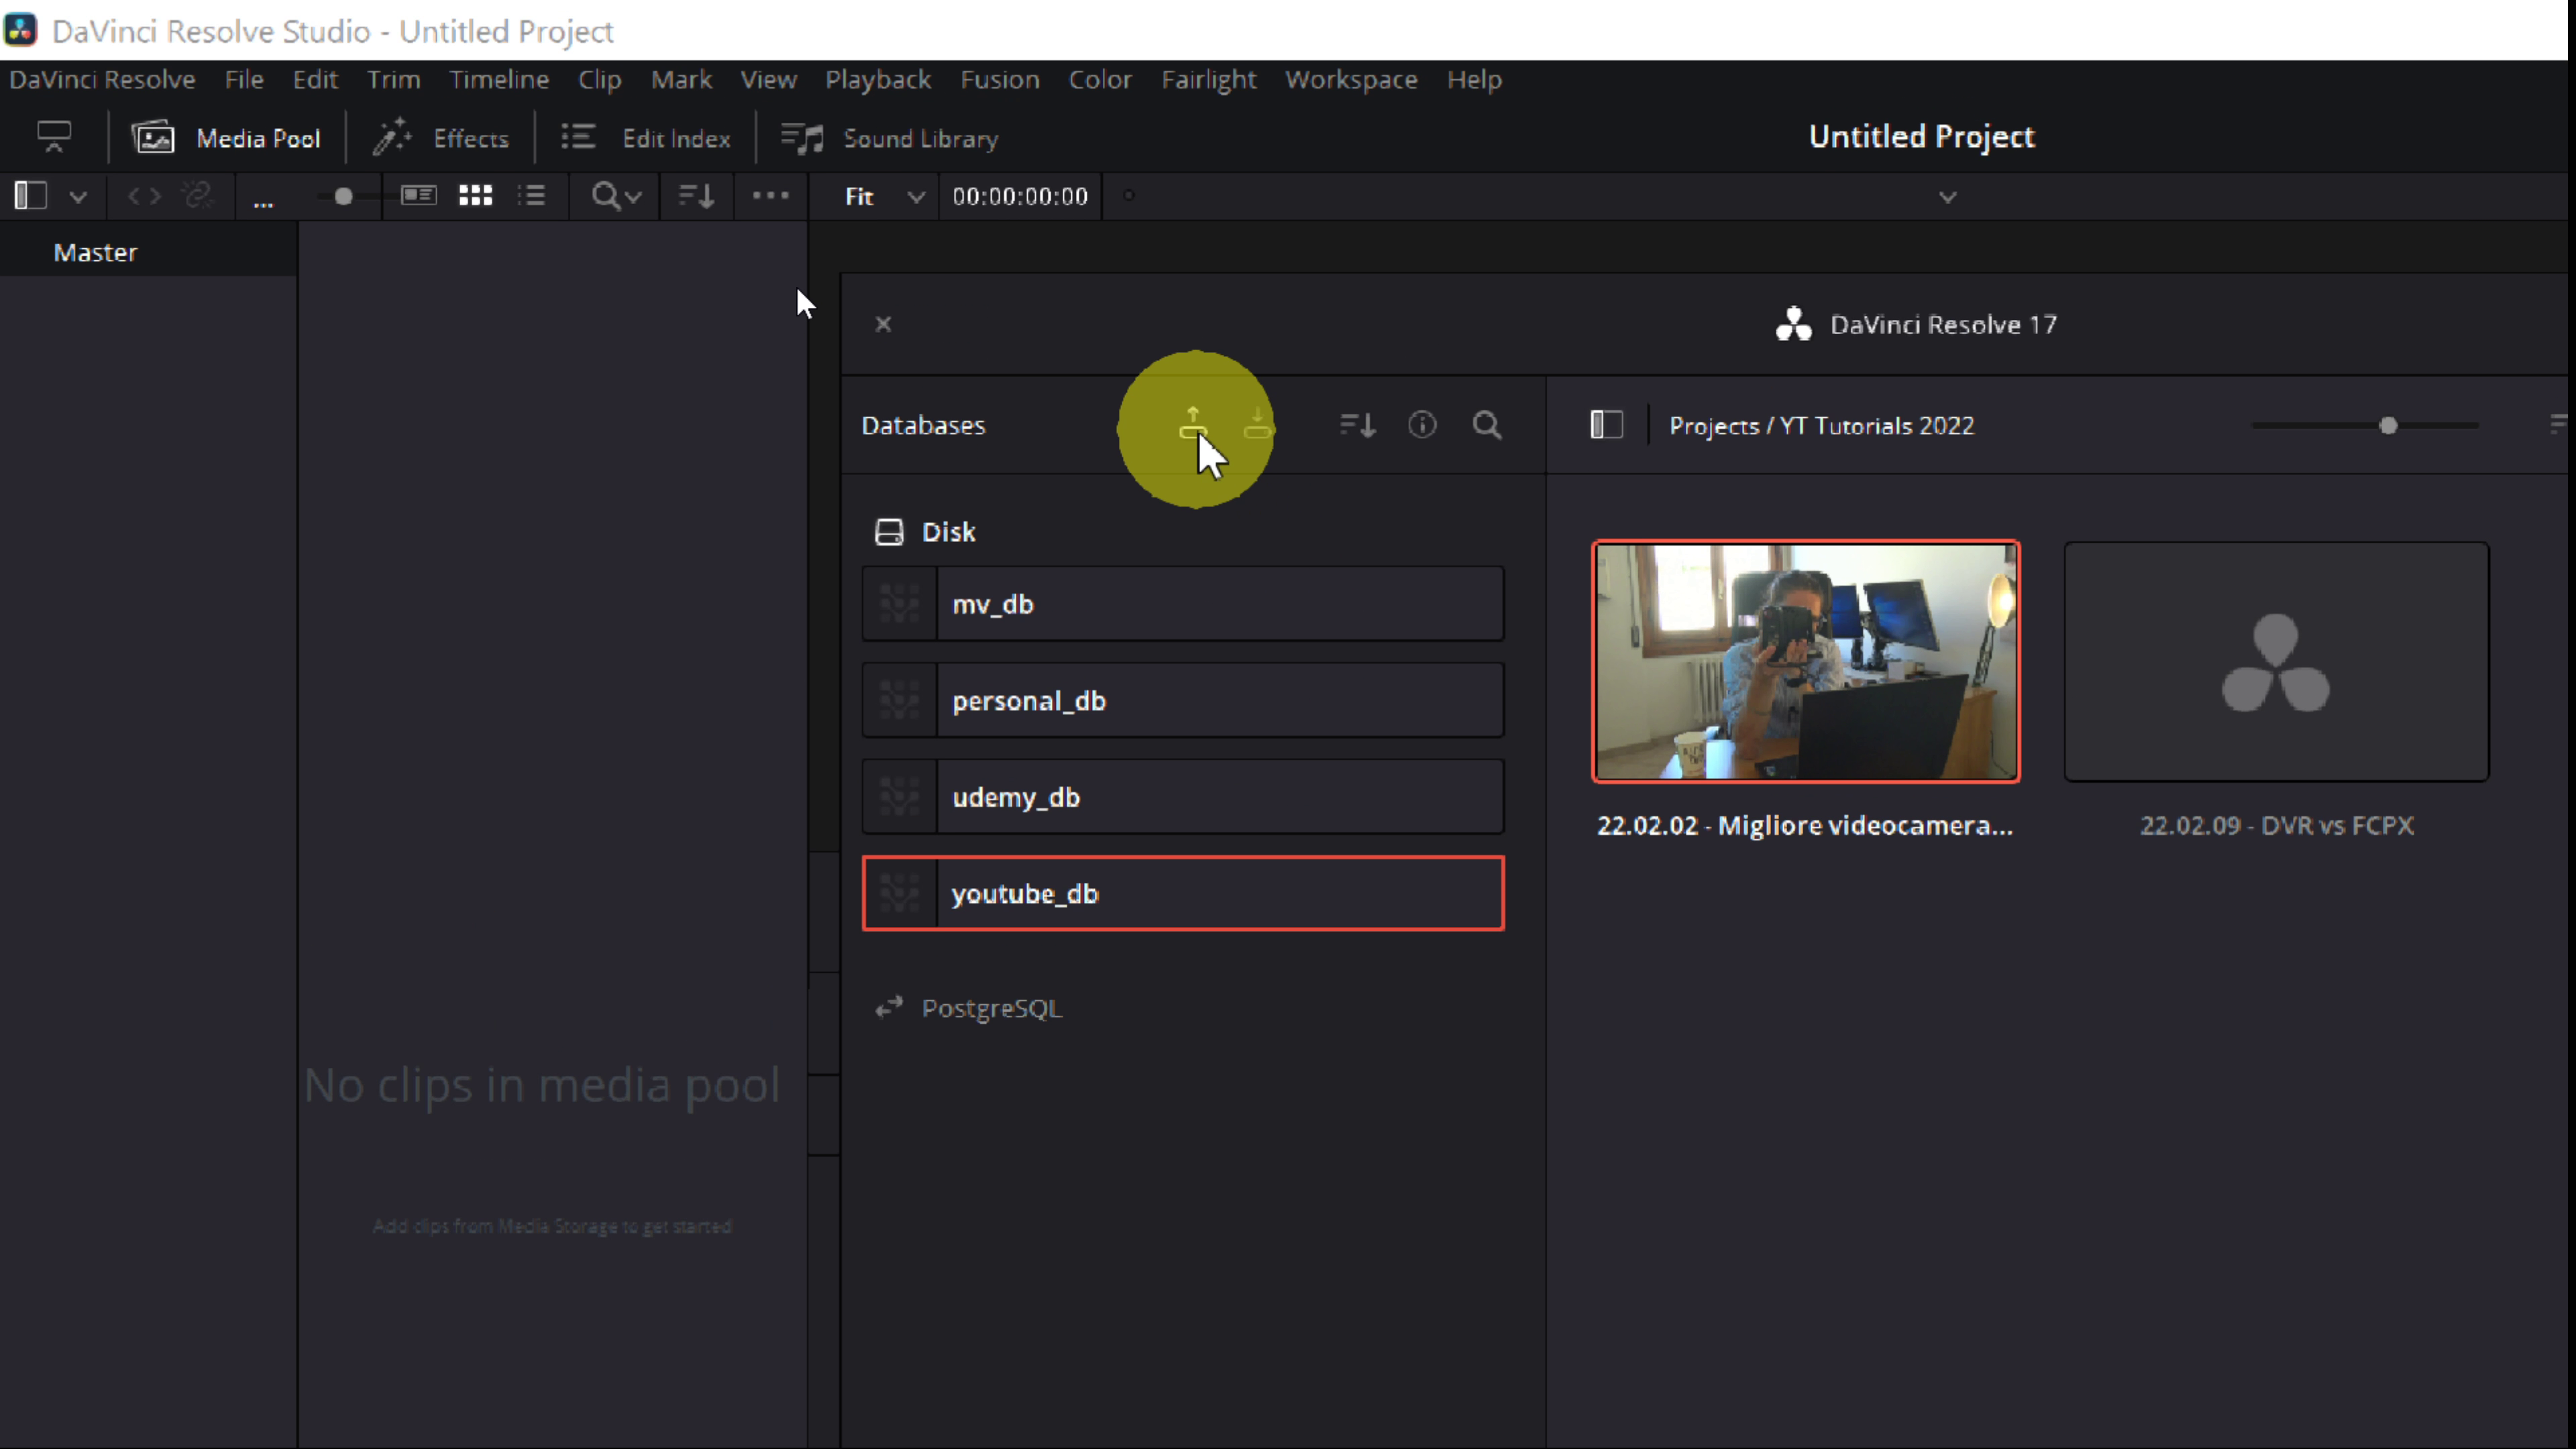Open the media pool three-dot options menu

[770, 196]
